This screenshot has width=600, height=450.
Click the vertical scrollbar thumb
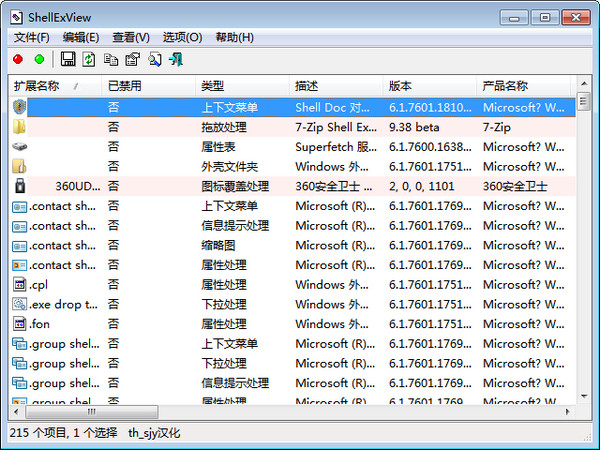pos(584,101)
